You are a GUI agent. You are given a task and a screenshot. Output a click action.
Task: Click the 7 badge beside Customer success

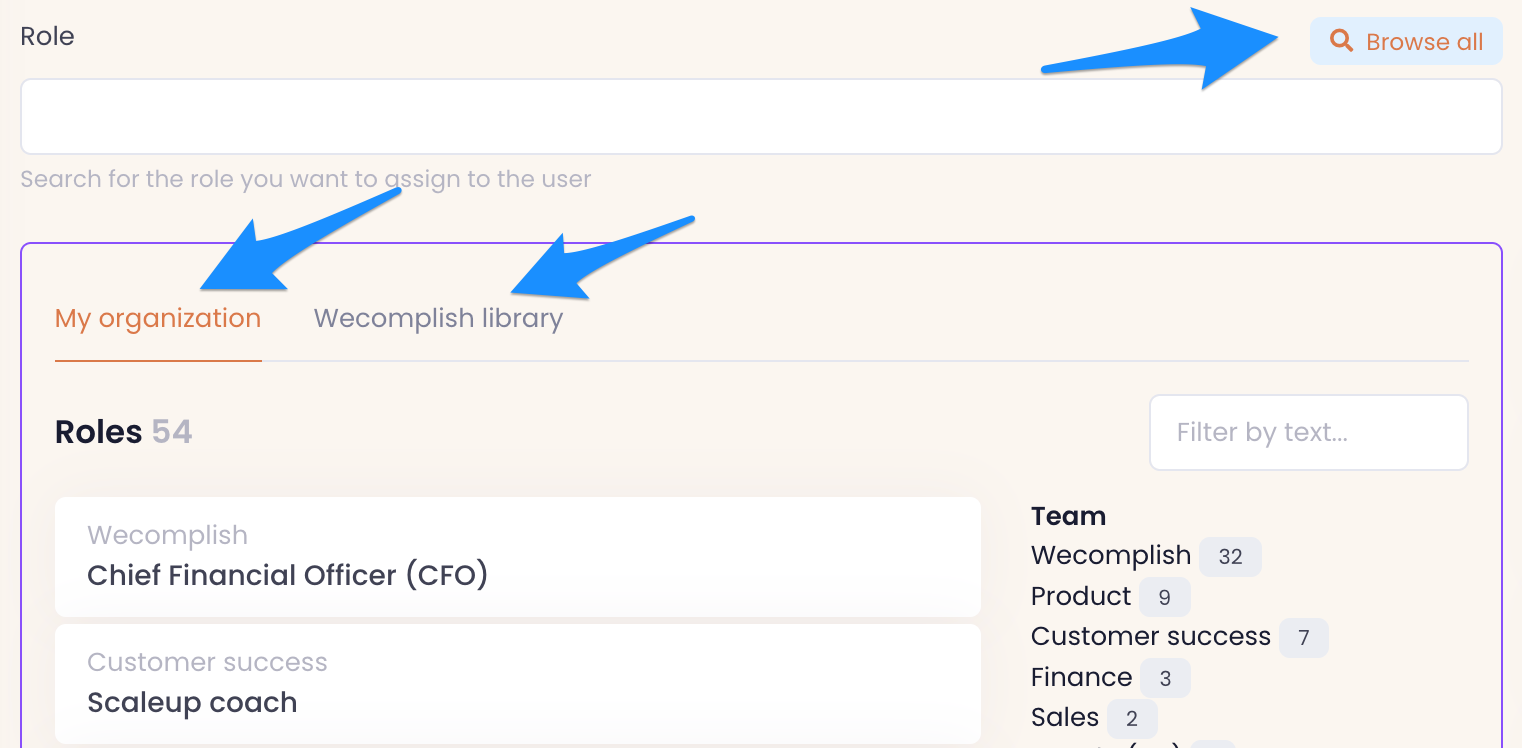point(1303,638)
